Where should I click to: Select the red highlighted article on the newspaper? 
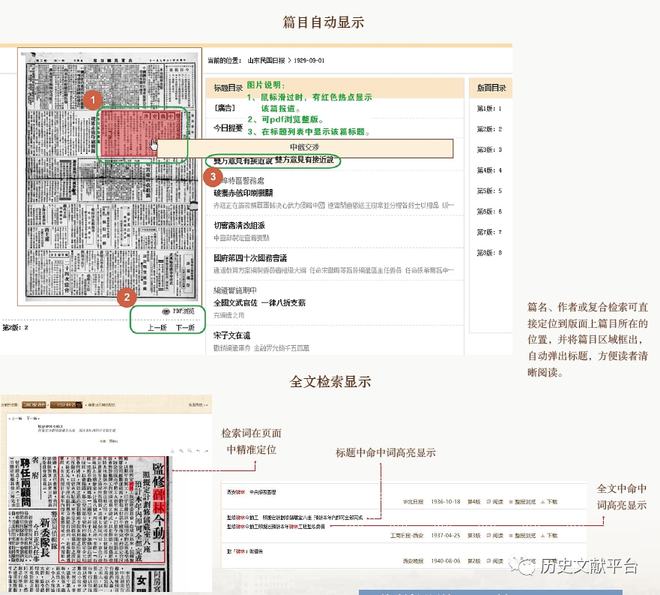click(140, 130)
